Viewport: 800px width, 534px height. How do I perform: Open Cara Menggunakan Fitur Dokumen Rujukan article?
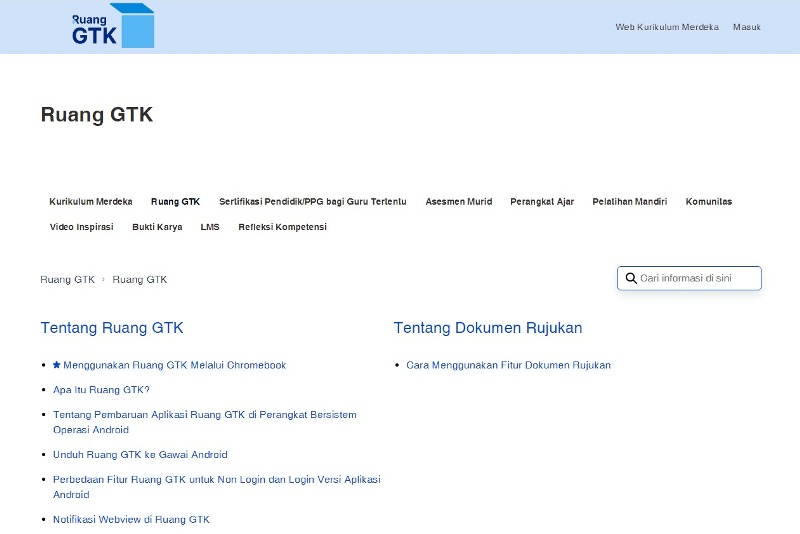click(508, 365)
